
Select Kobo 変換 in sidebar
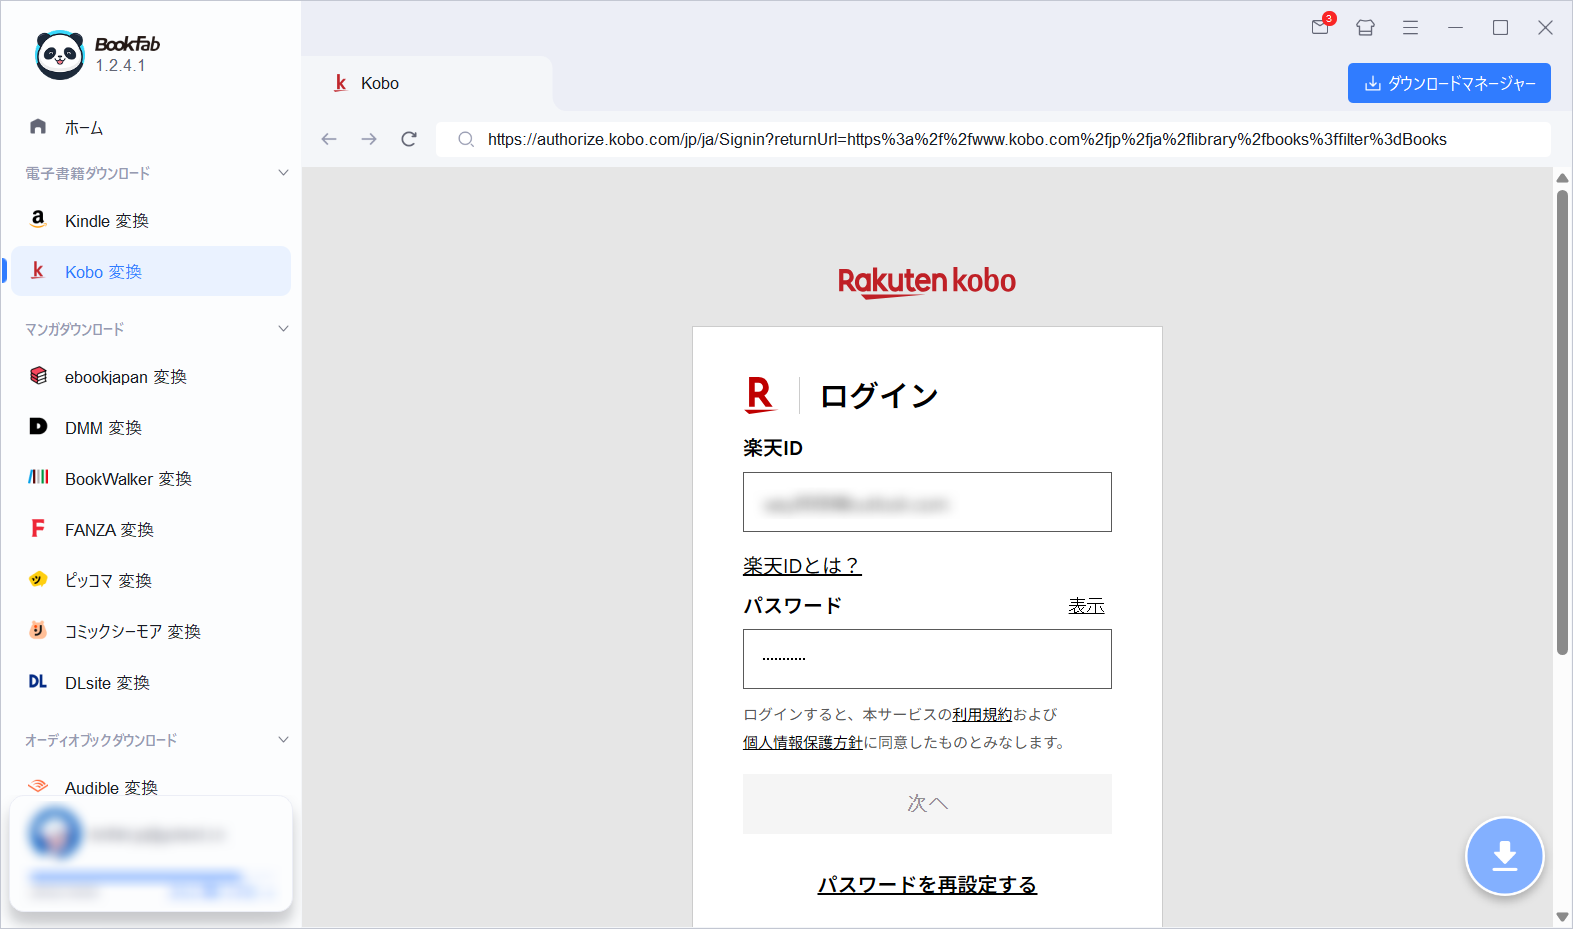click(x=150, y=271)
